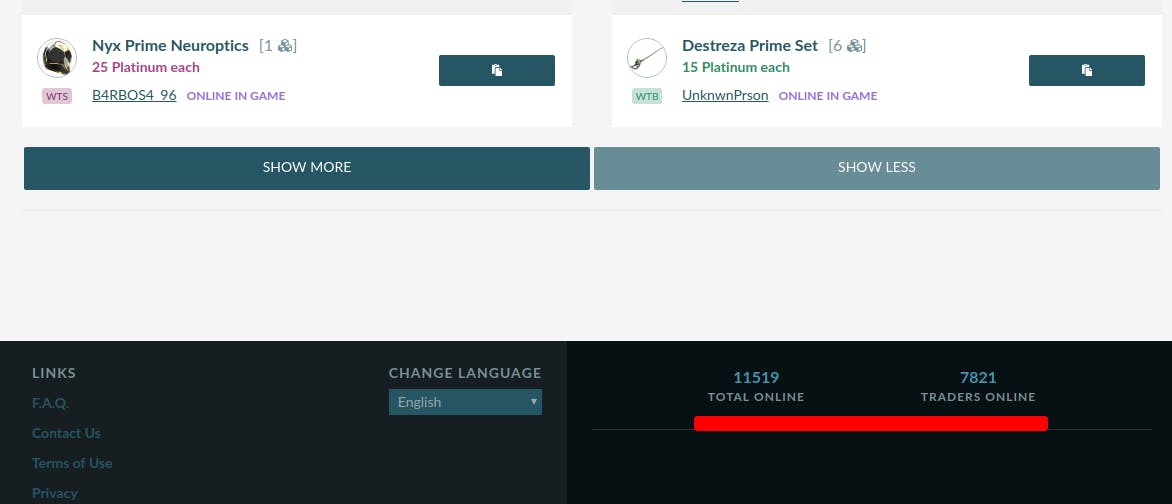Viewport: 1172px width, 504px height.
Task: Click the quantity stack icon beside Nyx Prime Neuroptics
Action: 285,46
